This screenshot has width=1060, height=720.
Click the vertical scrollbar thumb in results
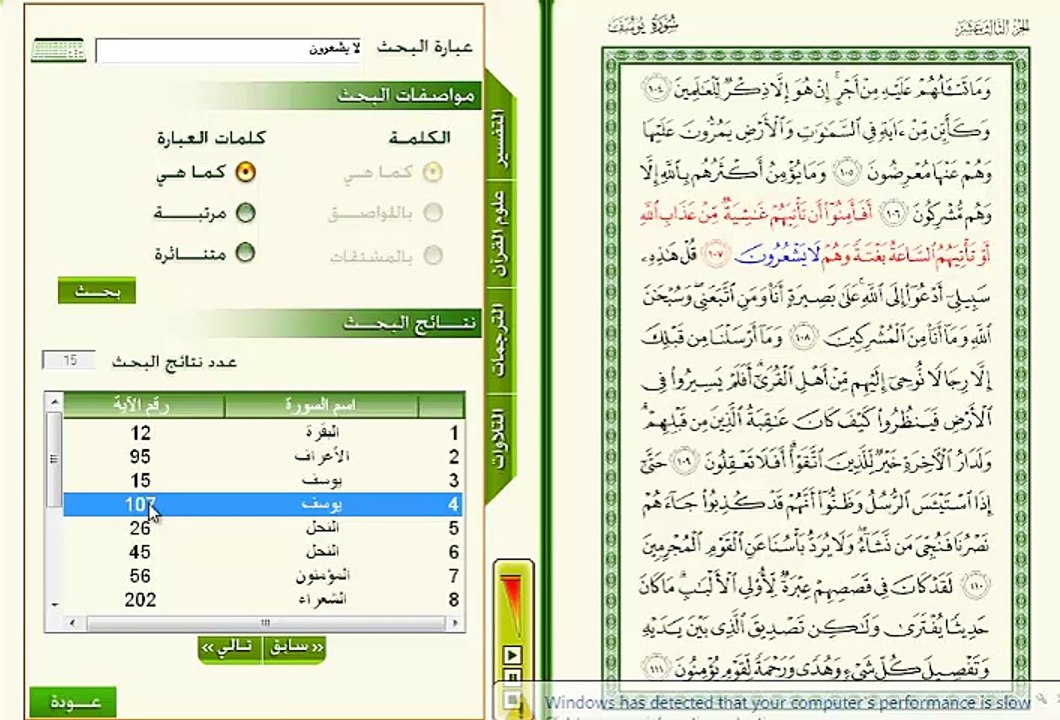point(54,460)
